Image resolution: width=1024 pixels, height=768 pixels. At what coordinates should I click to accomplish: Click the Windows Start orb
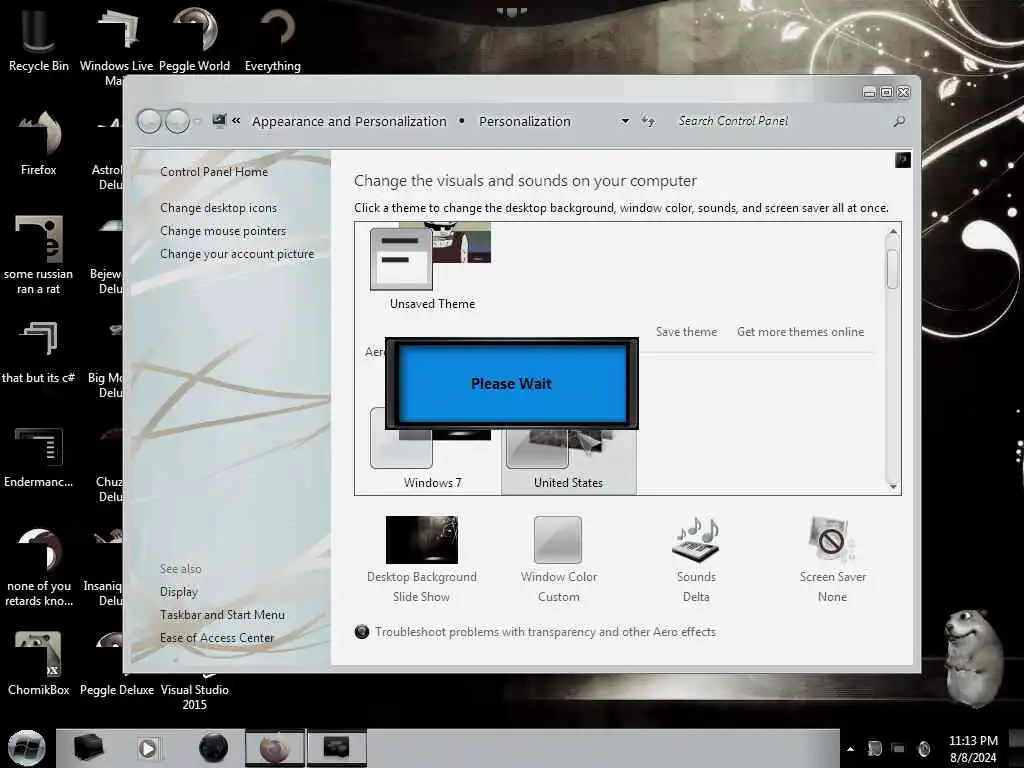(26, 748)
